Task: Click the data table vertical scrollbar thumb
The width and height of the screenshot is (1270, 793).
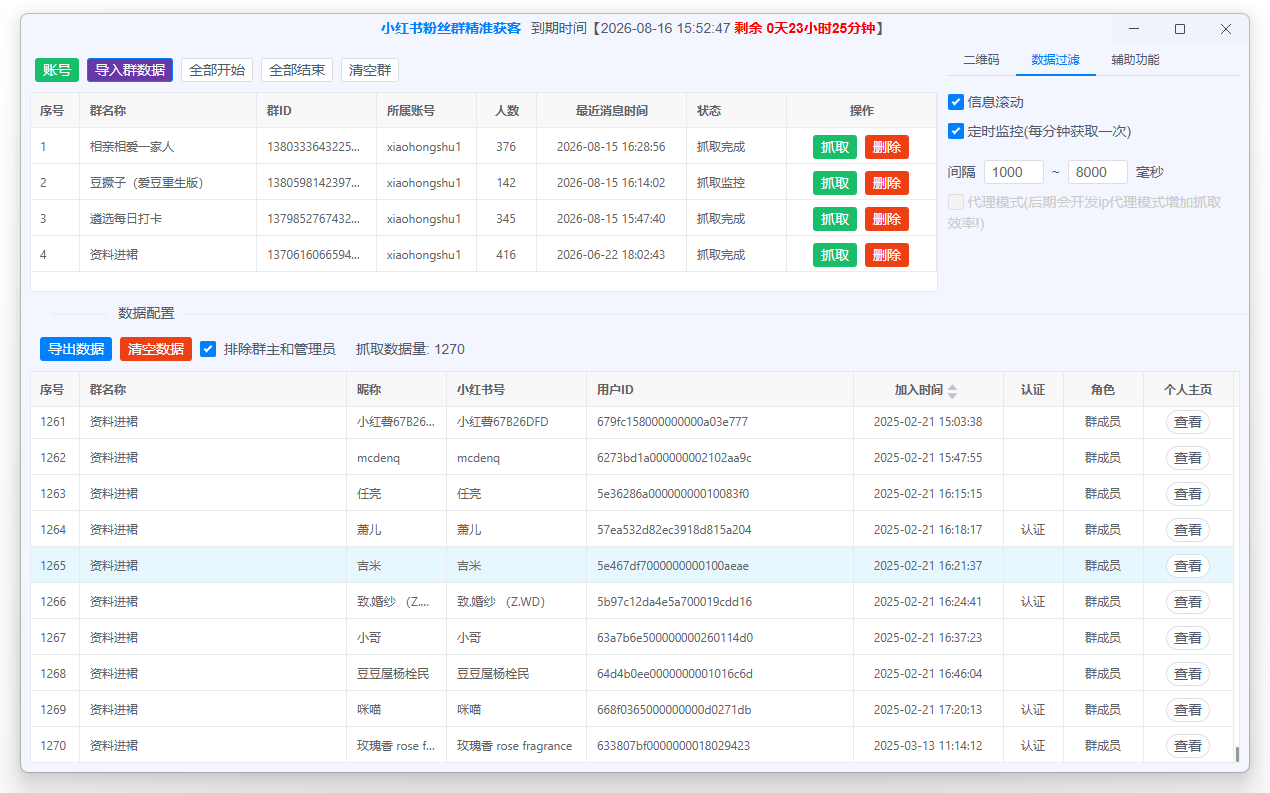Action: [1237, 754]
